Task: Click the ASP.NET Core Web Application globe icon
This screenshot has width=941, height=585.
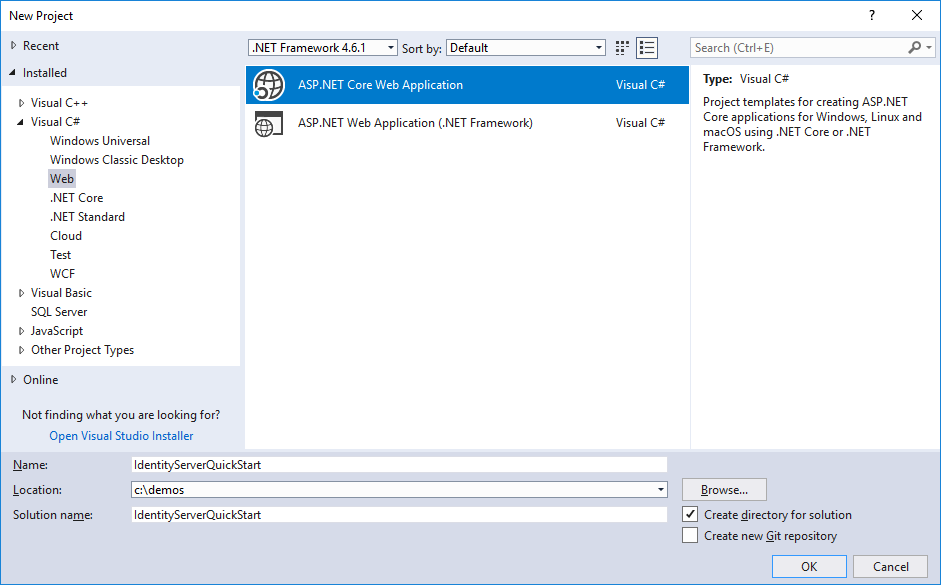Action: click(x=268, y=85)
